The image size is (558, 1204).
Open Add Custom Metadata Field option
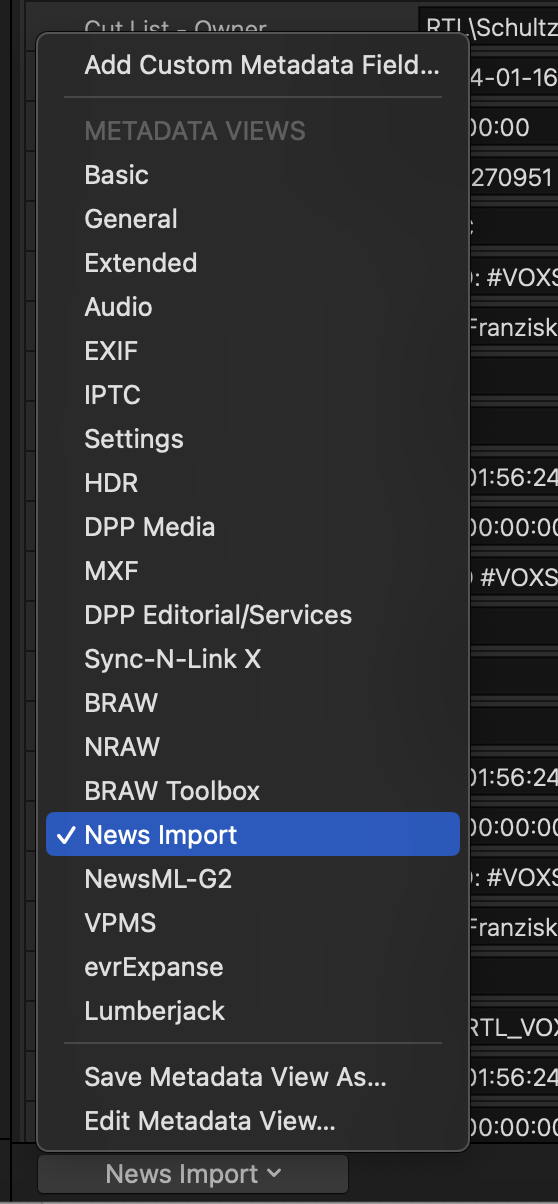[253, 66]
